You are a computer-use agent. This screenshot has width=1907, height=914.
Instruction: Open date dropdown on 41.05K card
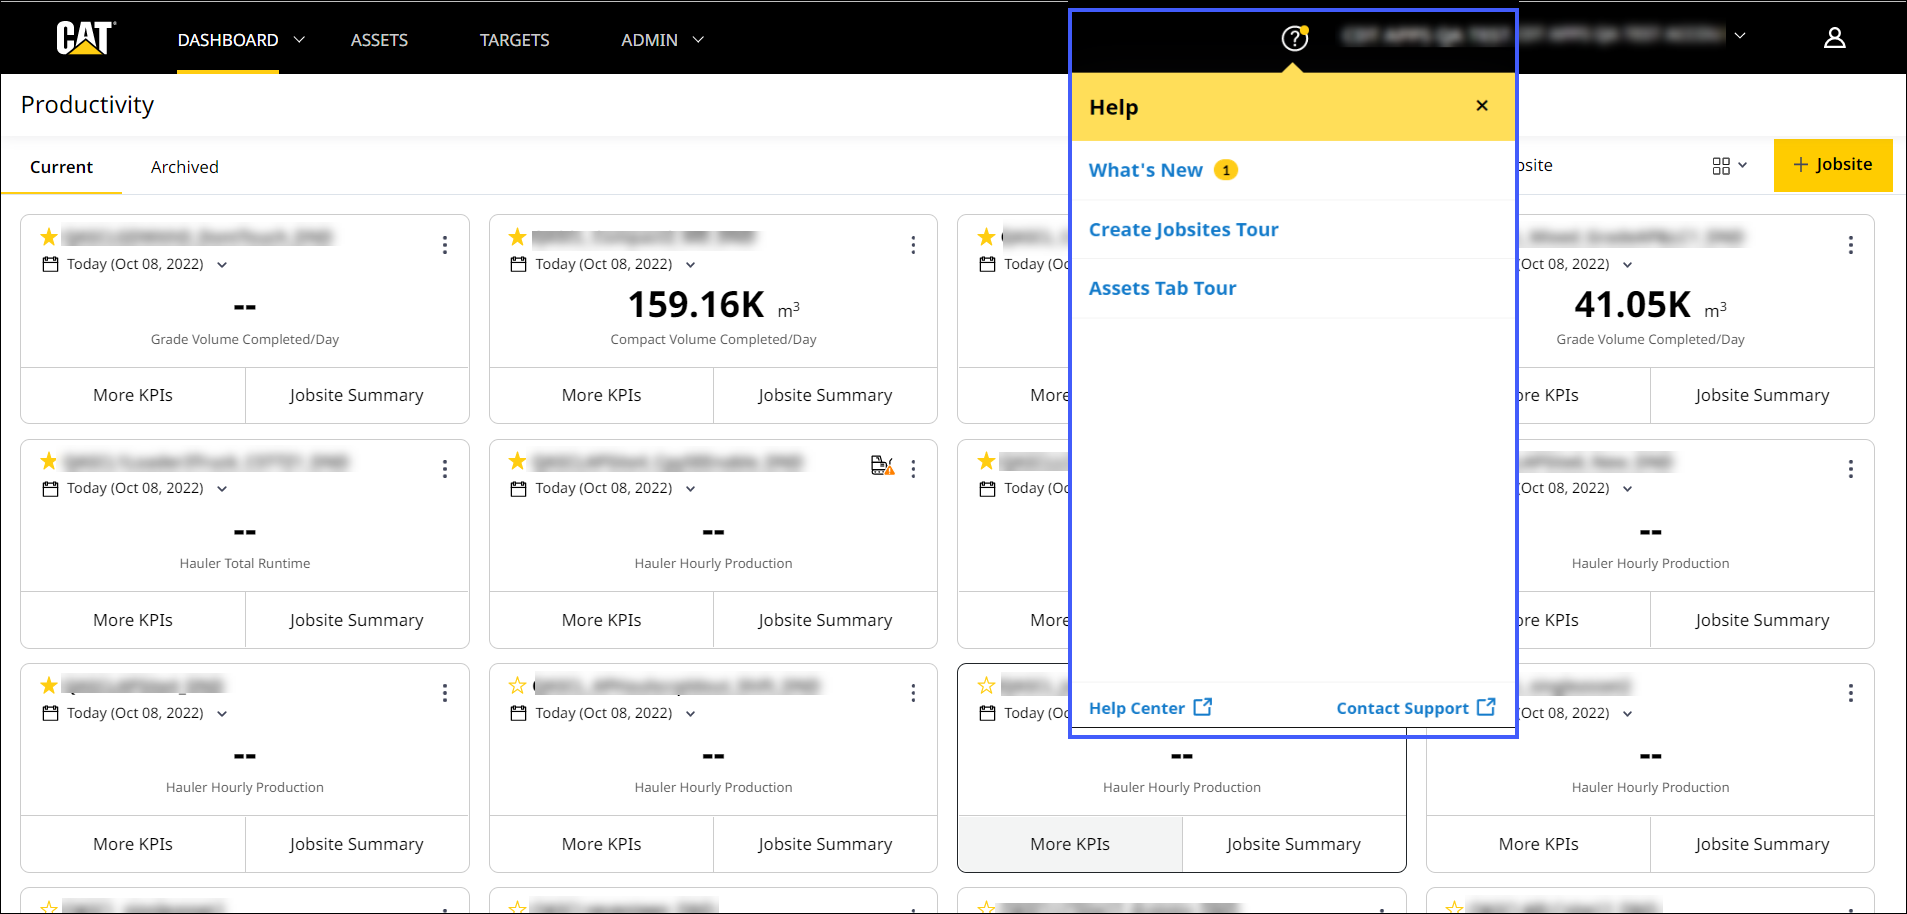(1627, 265)
